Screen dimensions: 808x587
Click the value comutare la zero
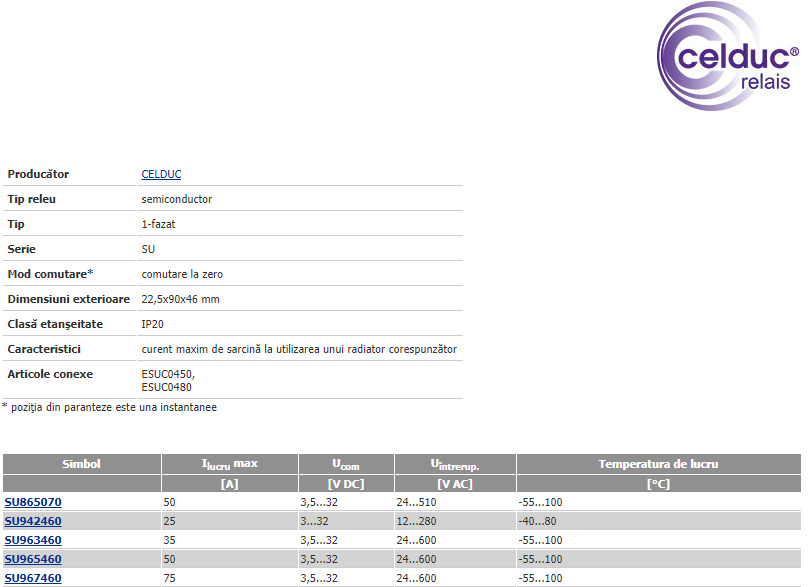coord(182,274)
